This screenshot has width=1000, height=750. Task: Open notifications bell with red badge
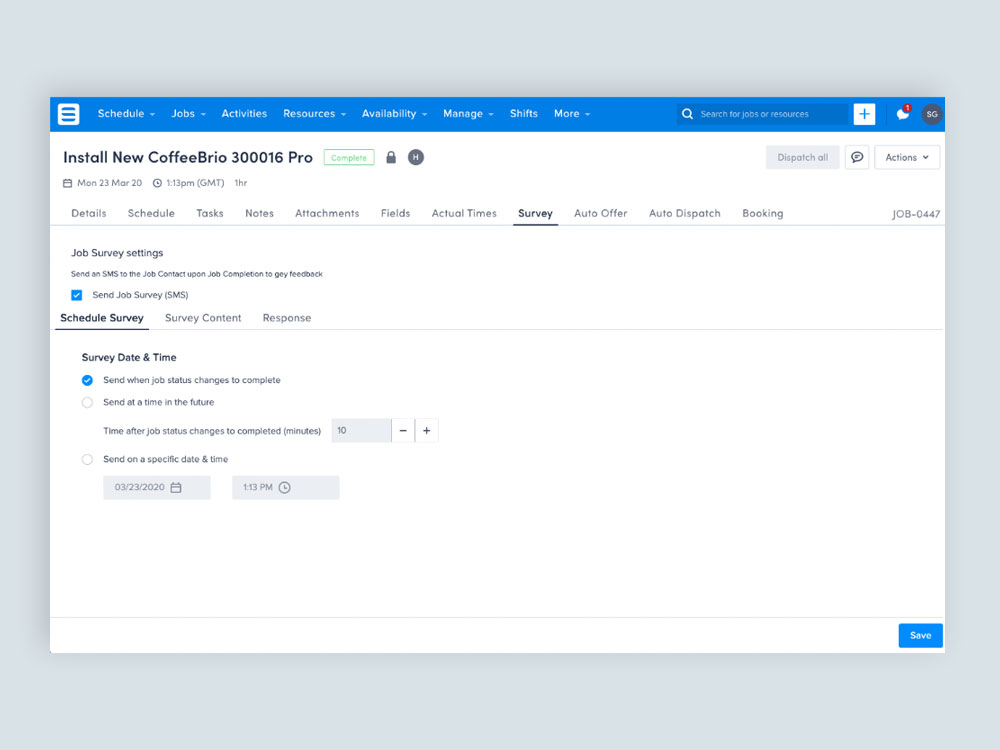pos(903,113)
